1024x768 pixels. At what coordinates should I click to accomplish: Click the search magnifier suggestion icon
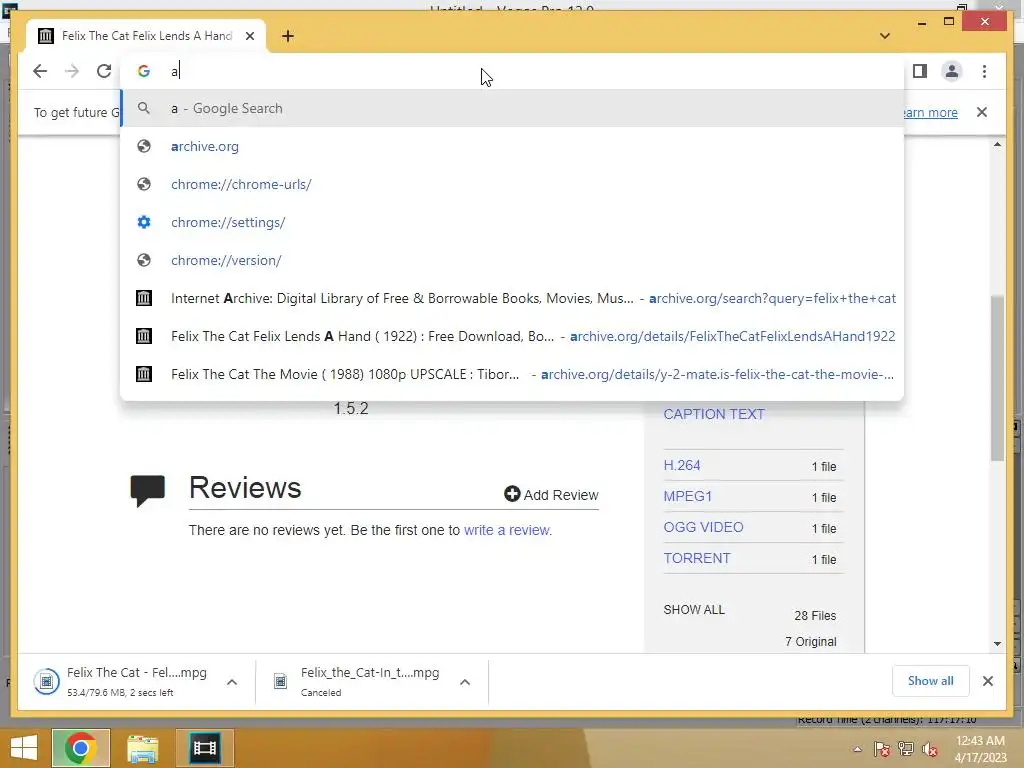144,108
